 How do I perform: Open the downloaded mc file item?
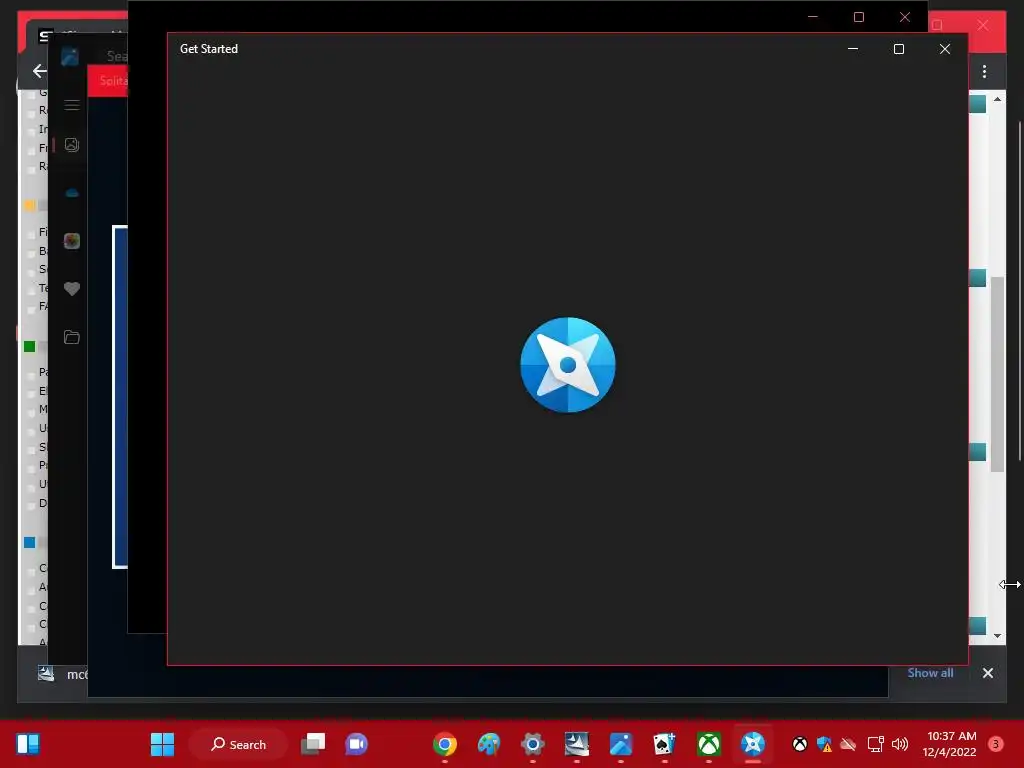62,674
